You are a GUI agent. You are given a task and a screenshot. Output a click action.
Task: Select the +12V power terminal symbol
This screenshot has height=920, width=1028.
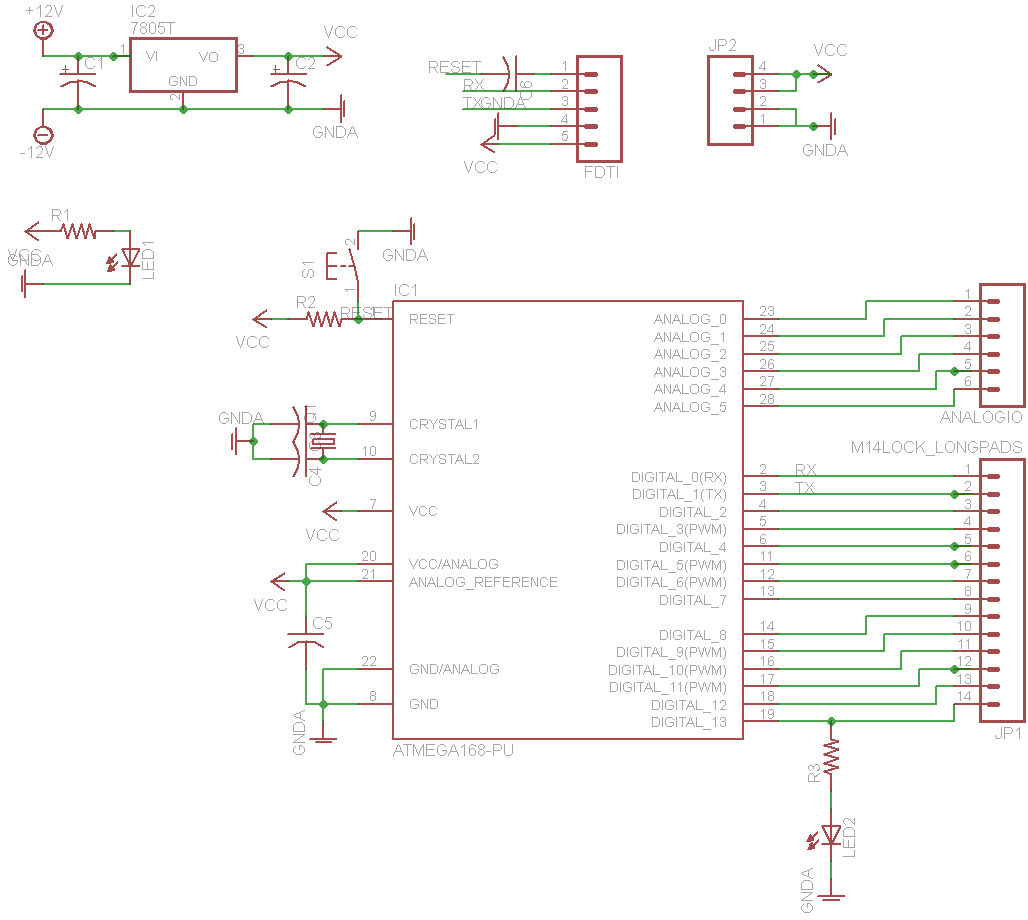(x=43, y=30)
